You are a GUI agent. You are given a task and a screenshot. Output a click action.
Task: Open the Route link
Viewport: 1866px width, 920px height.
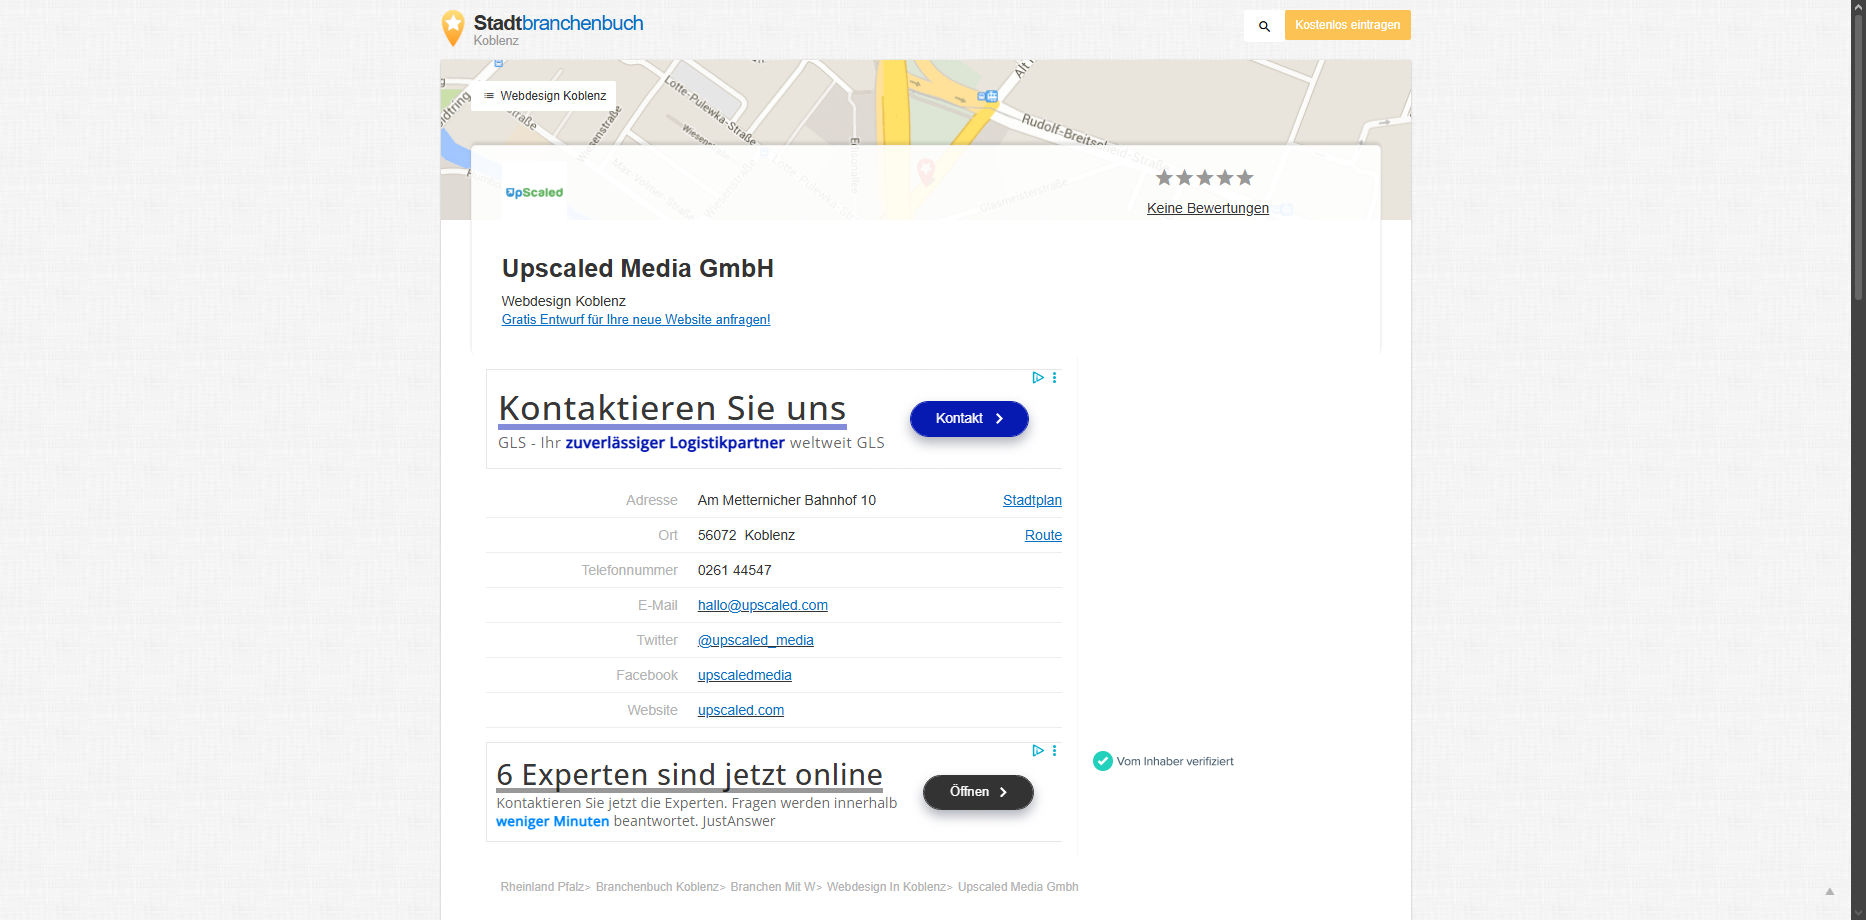[x=1043, y=535]
